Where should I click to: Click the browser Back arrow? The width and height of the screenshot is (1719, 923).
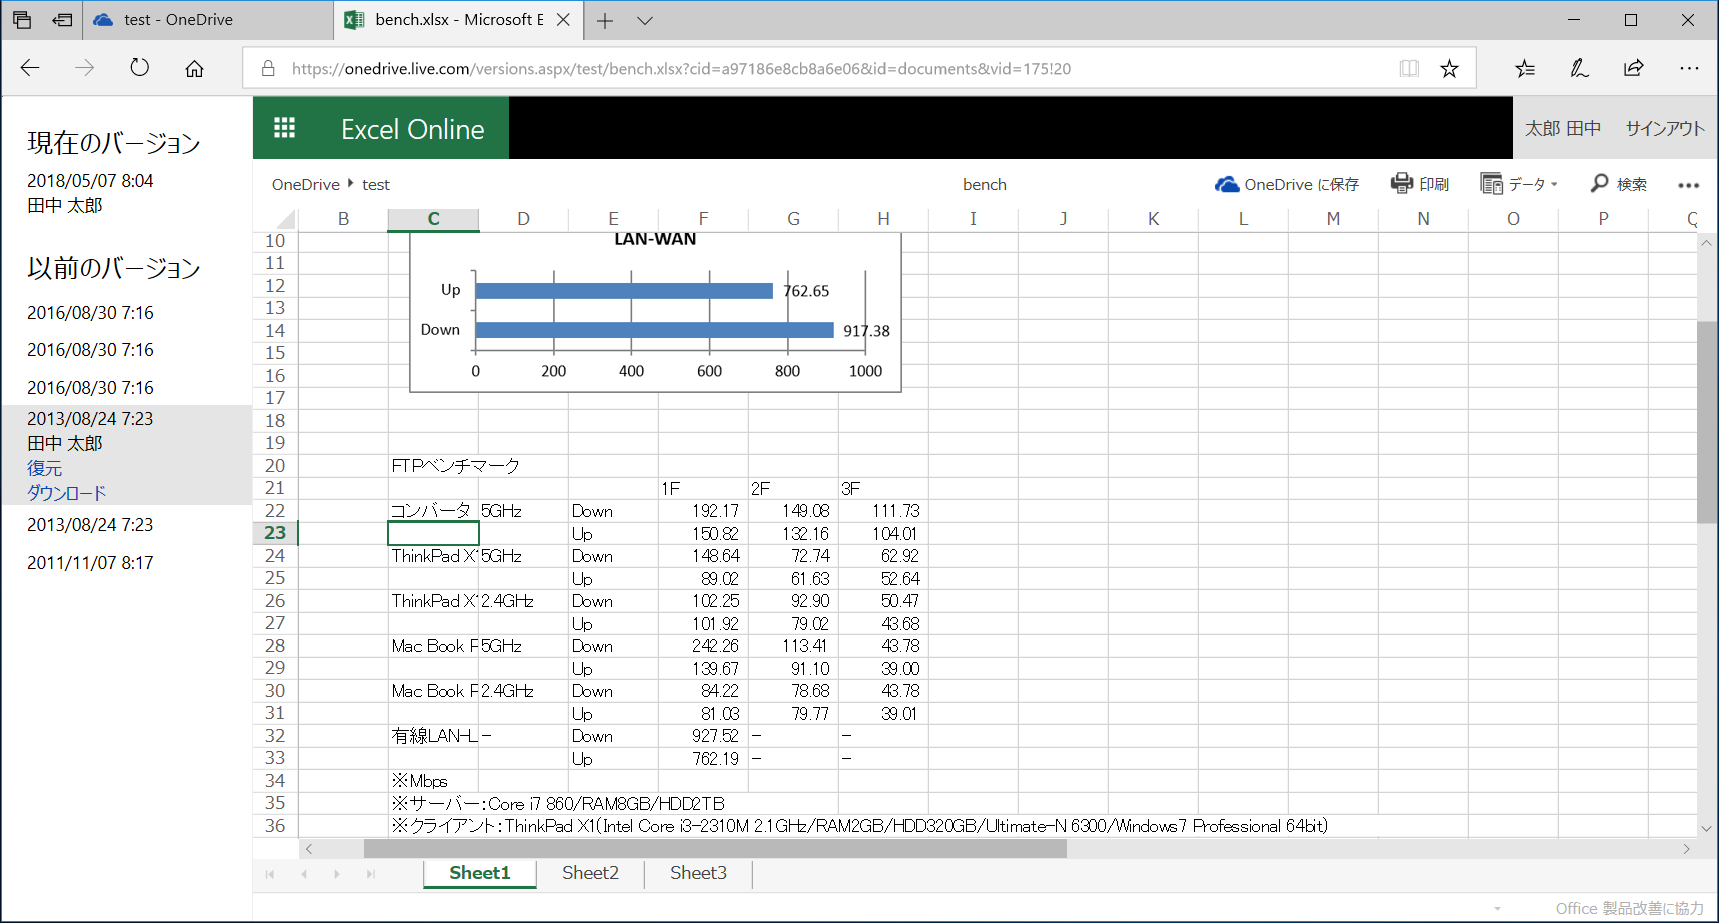pyautogui.click(x=30, y=68)
